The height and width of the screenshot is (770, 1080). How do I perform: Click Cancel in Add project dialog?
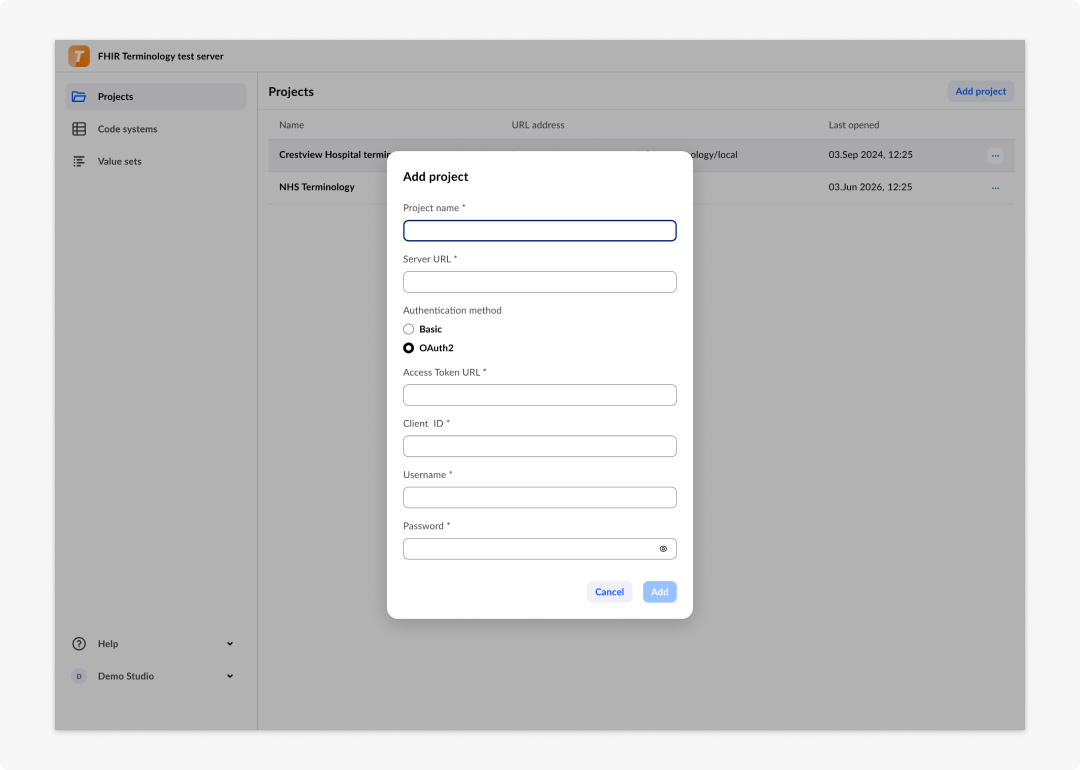[610, 592]
